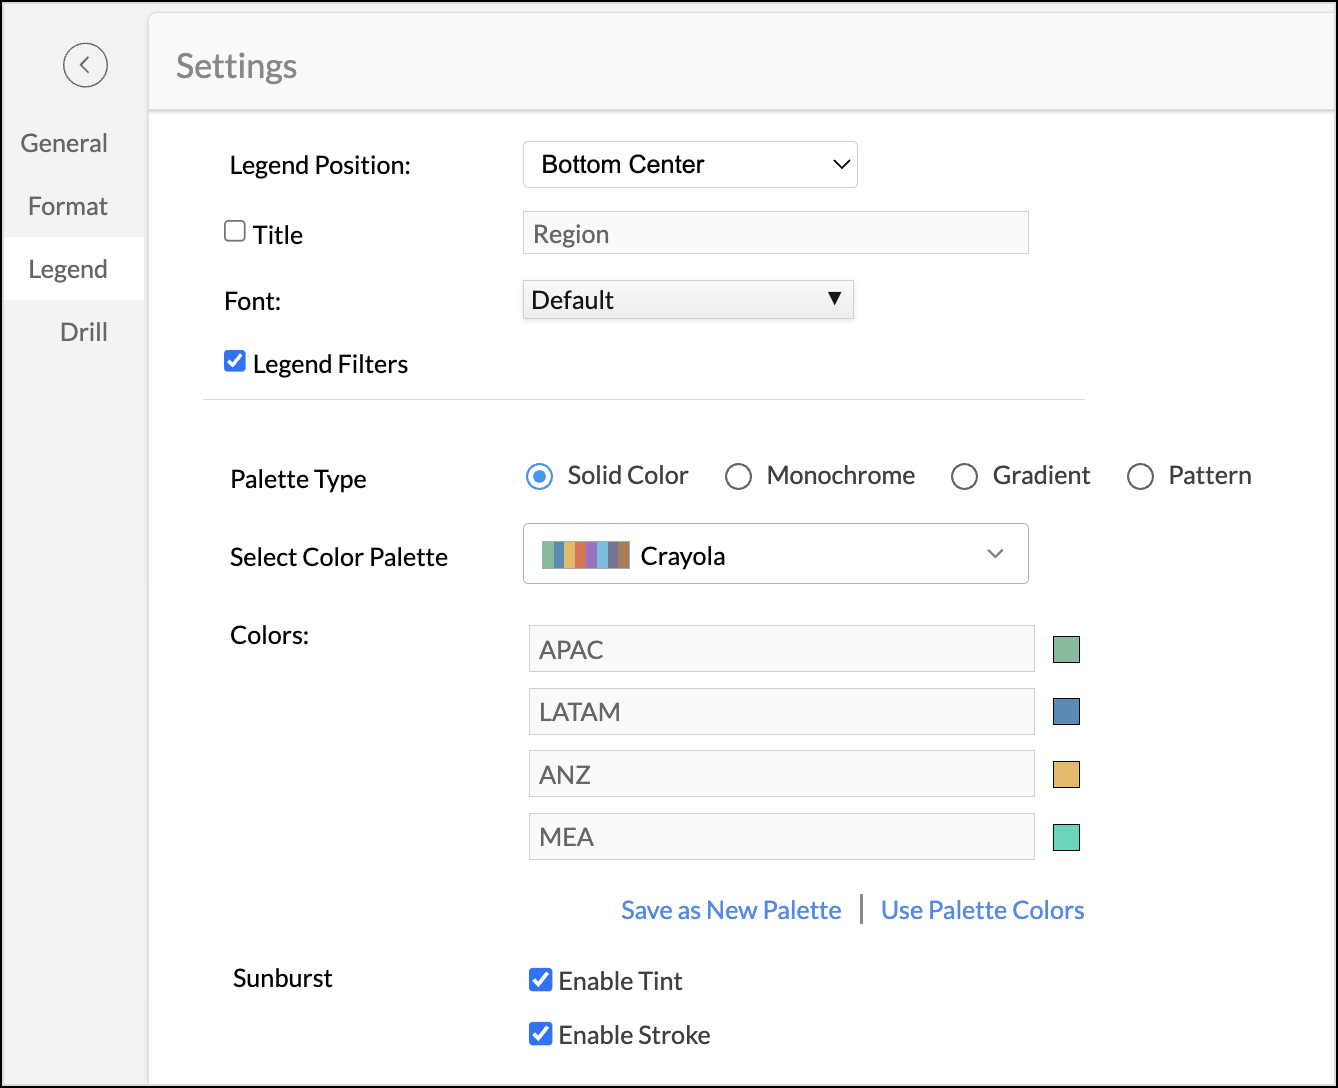Change the LATAM blue color swatch

[1066, 712]
